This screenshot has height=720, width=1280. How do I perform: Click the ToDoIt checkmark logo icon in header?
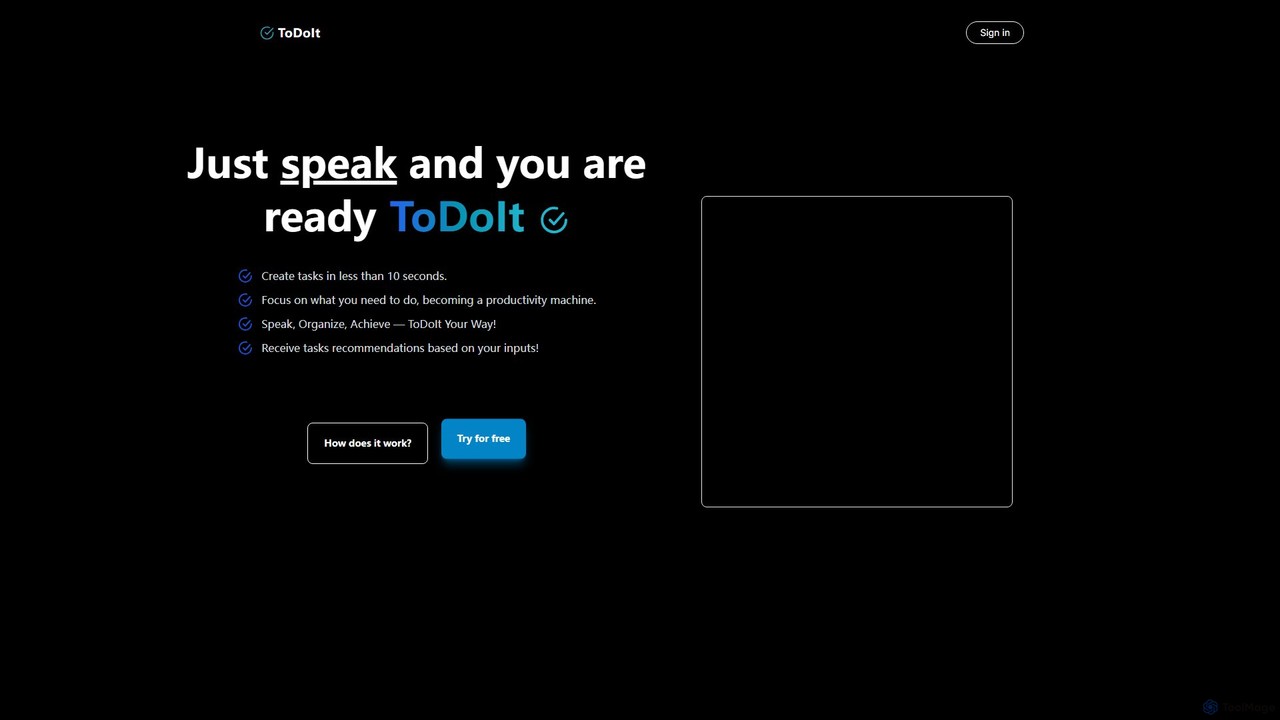point(267,33)
